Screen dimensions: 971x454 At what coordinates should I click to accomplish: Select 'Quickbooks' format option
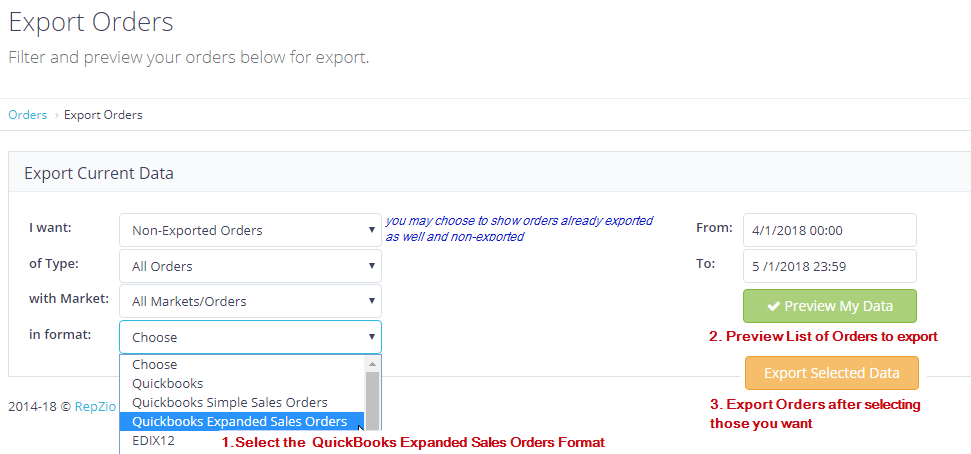click(x=242, y=383)
